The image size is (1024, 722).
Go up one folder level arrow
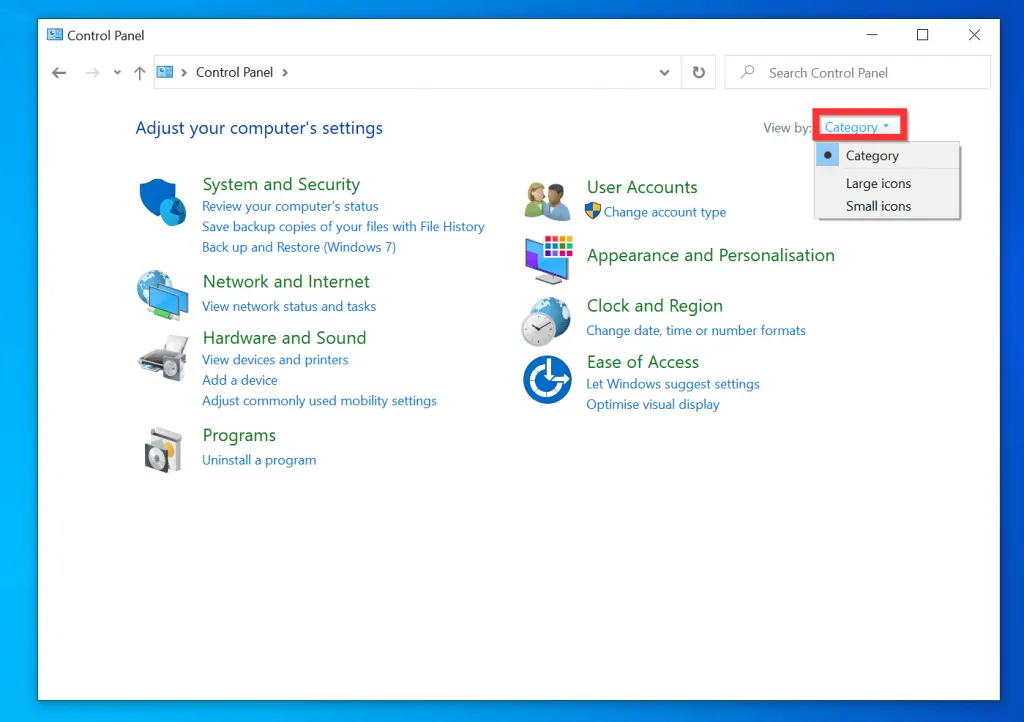coord(140,72)
